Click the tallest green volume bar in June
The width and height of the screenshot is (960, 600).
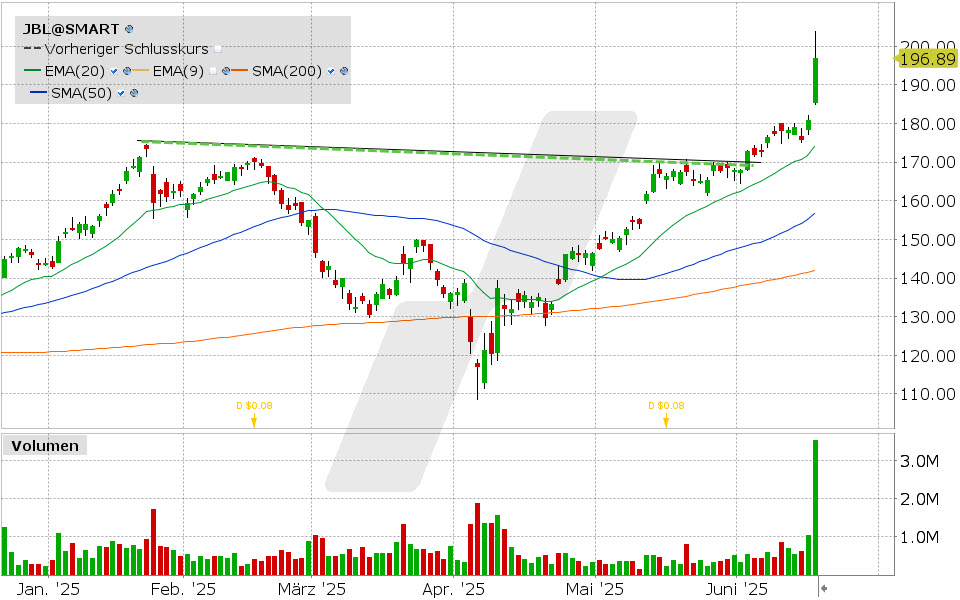pos(816,508)
